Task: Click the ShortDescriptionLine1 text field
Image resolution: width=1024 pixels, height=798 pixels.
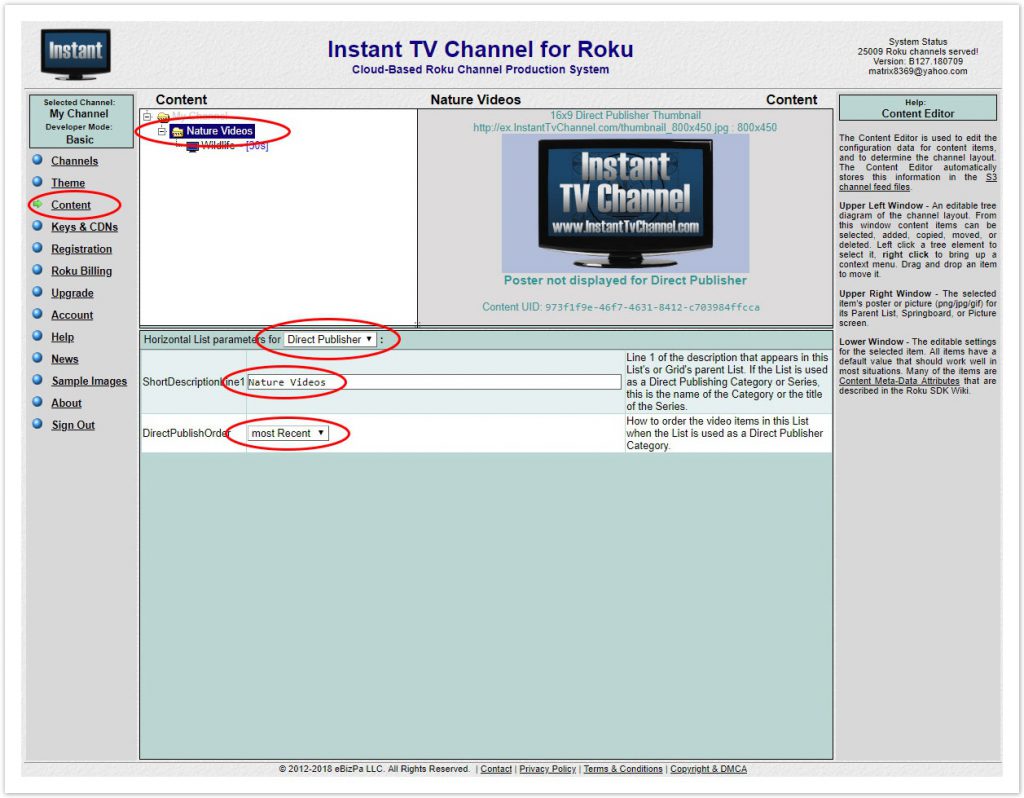Action: 434,382
